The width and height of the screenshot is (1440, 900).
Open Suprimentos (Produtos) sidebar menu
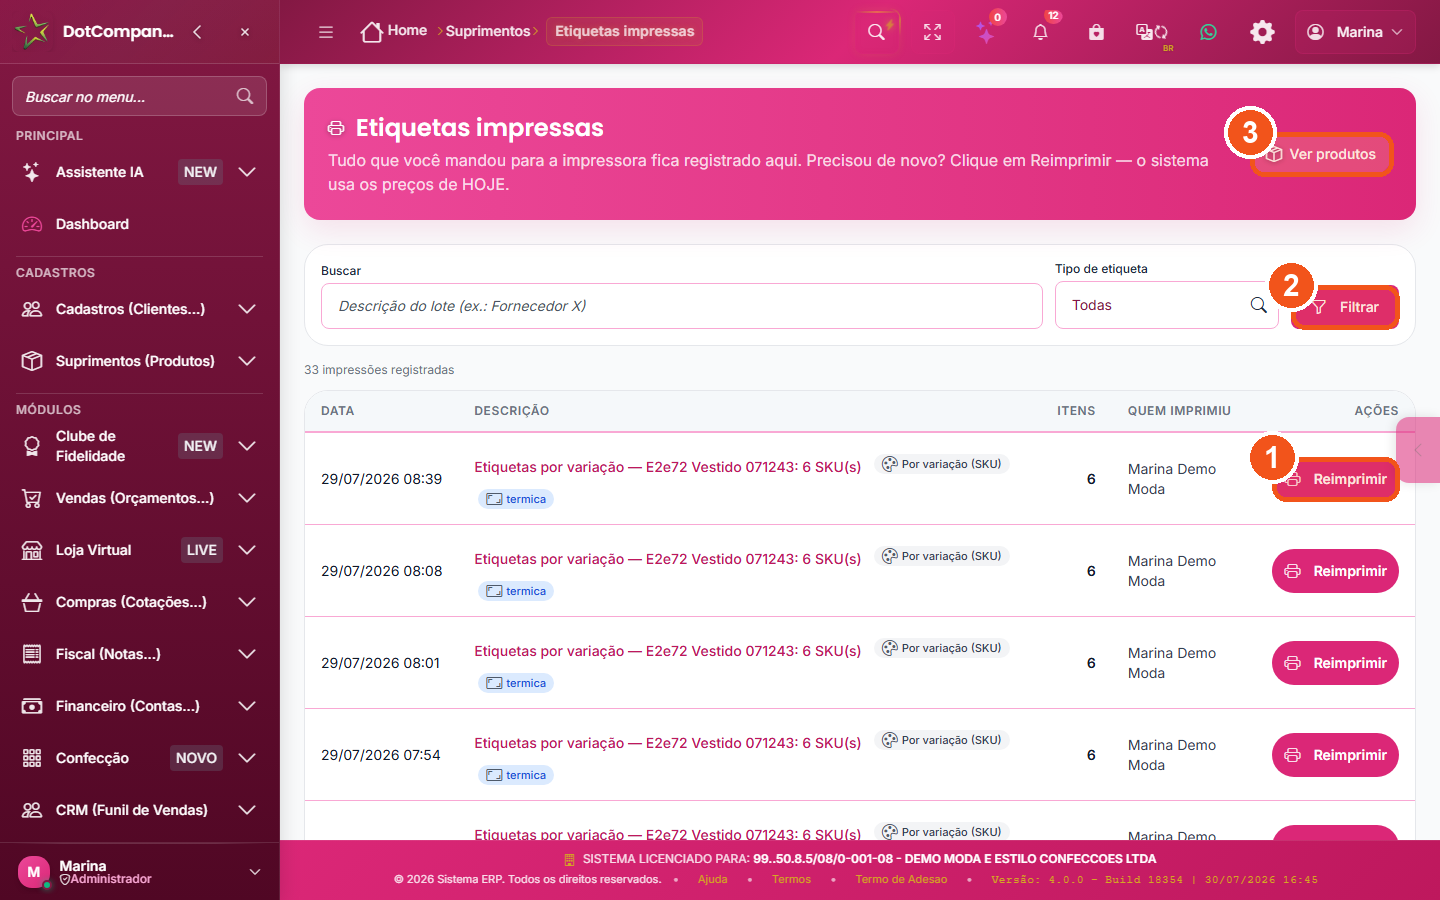click(135, 361)
